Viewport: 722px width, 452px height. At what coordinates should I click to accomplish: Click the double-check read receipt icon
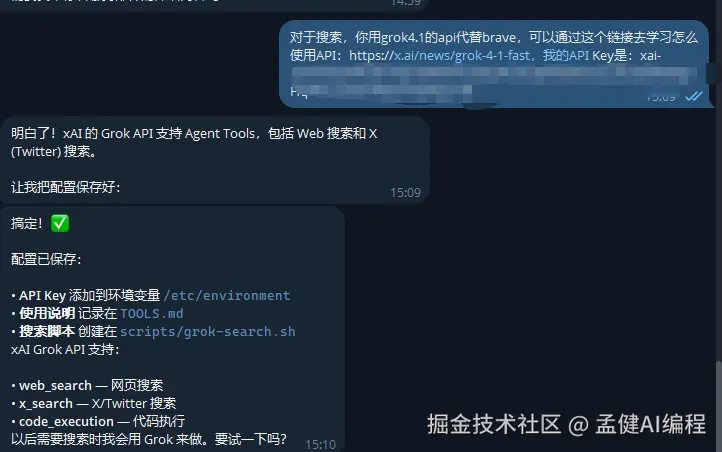(x=694, y=96)
